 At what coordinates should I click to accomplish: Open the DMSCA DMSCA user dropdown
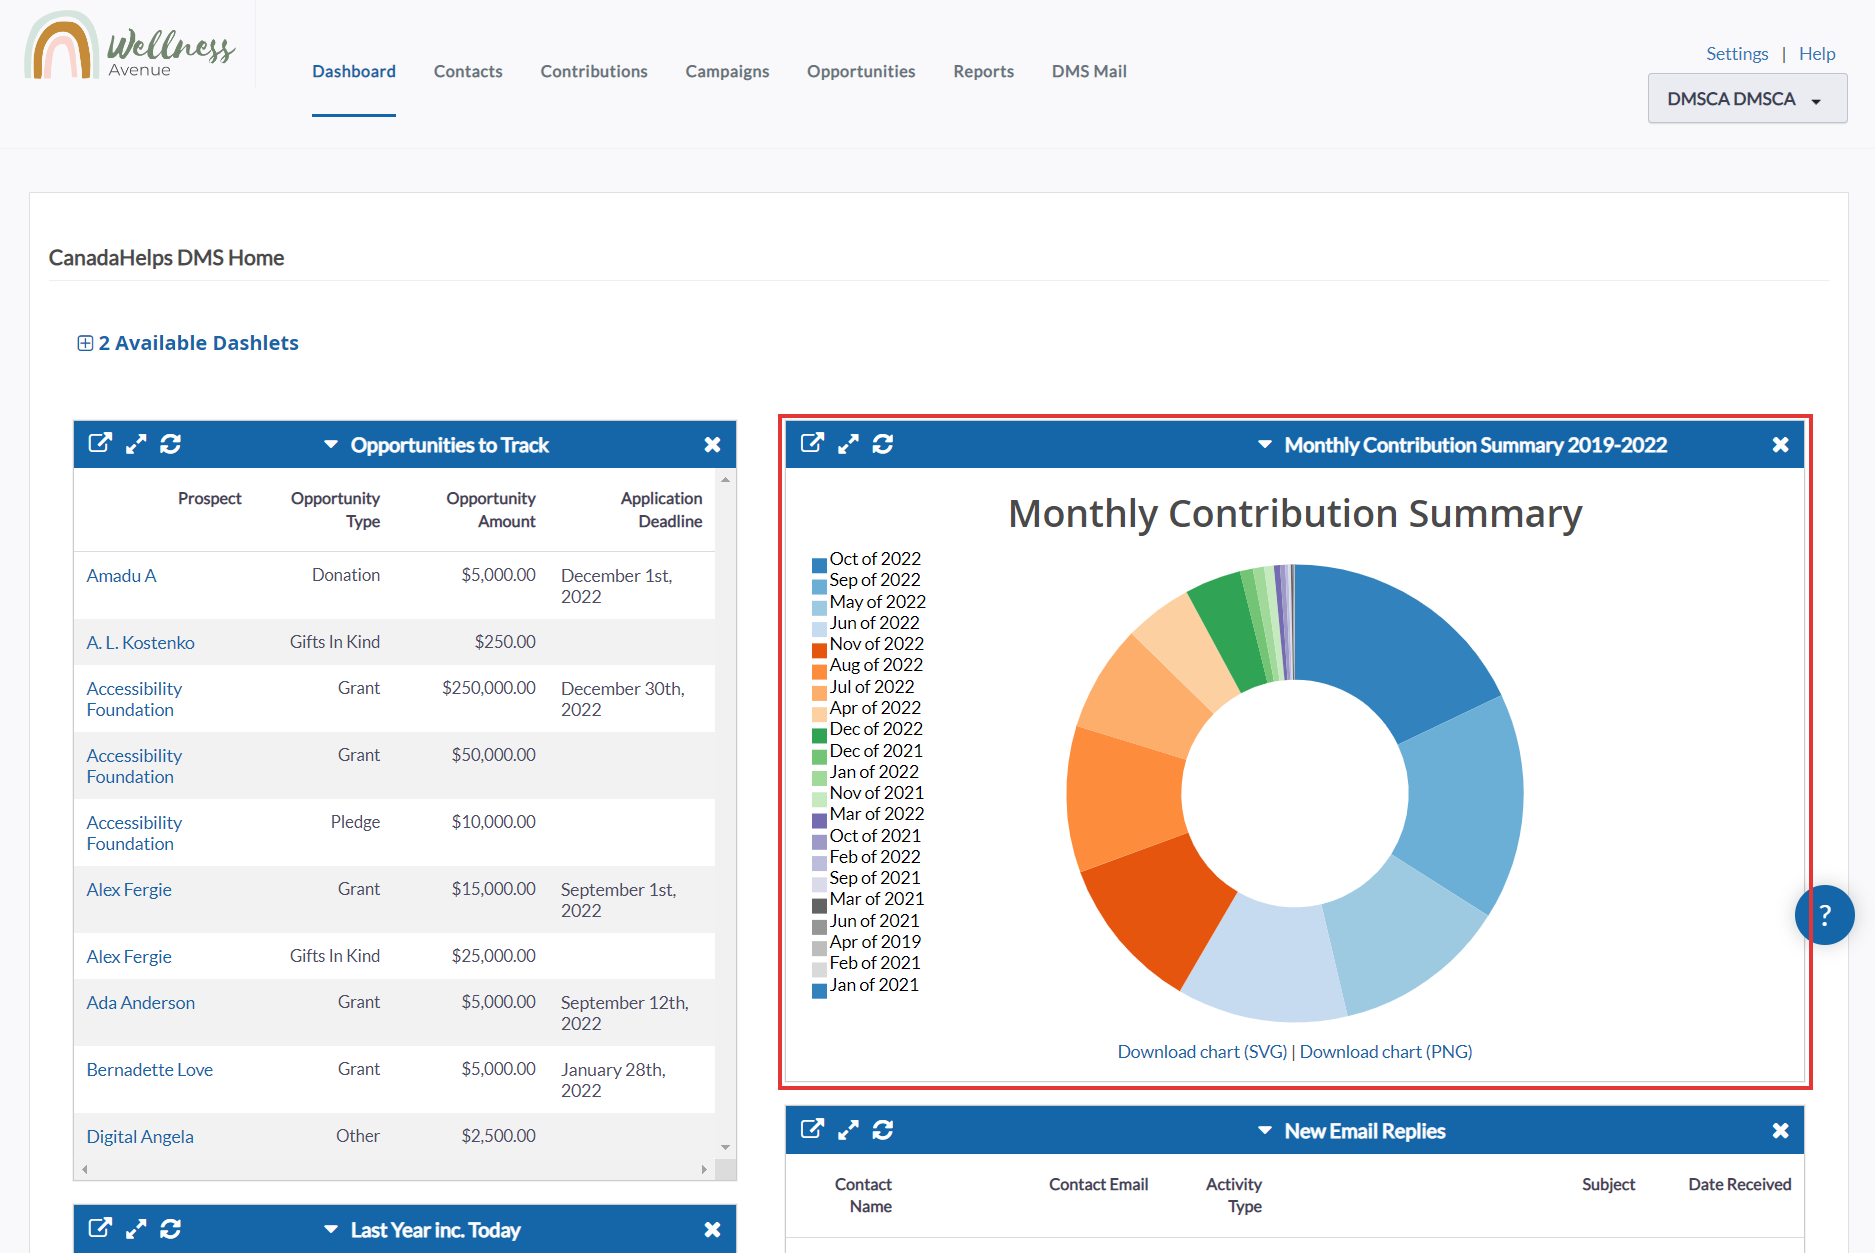point(1746,99)
